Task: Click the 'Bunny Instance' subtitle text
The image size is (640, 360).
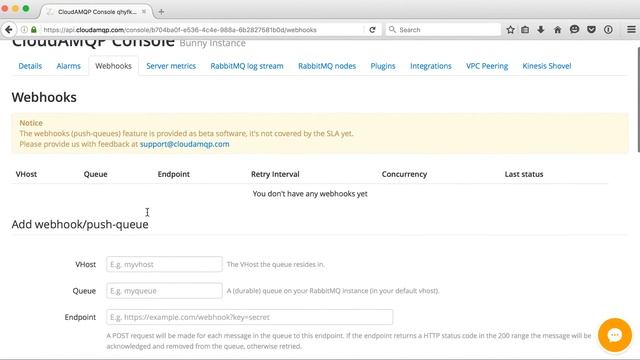Action: click(x=213, y=43)
